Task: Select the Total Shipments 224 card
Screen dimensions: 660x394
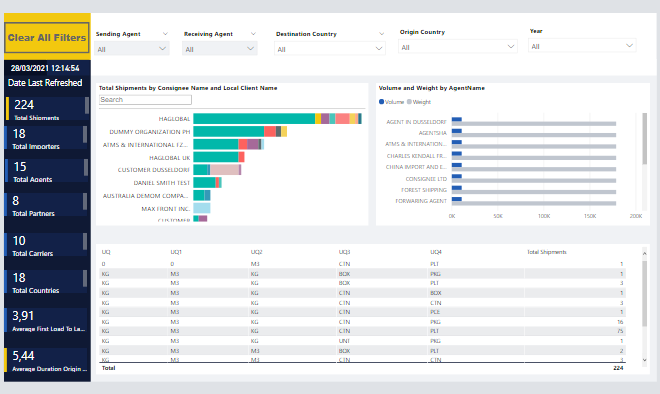Action: (x=47, y=109)
